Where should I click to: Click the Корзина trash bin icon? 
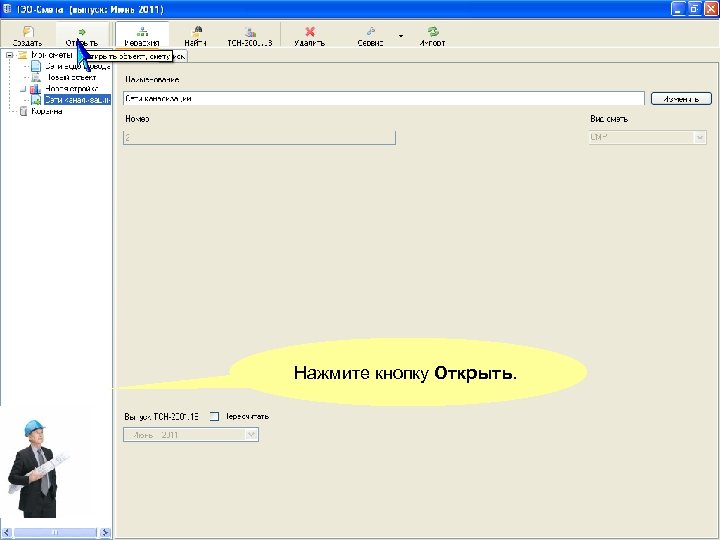(x=23, y=111)
